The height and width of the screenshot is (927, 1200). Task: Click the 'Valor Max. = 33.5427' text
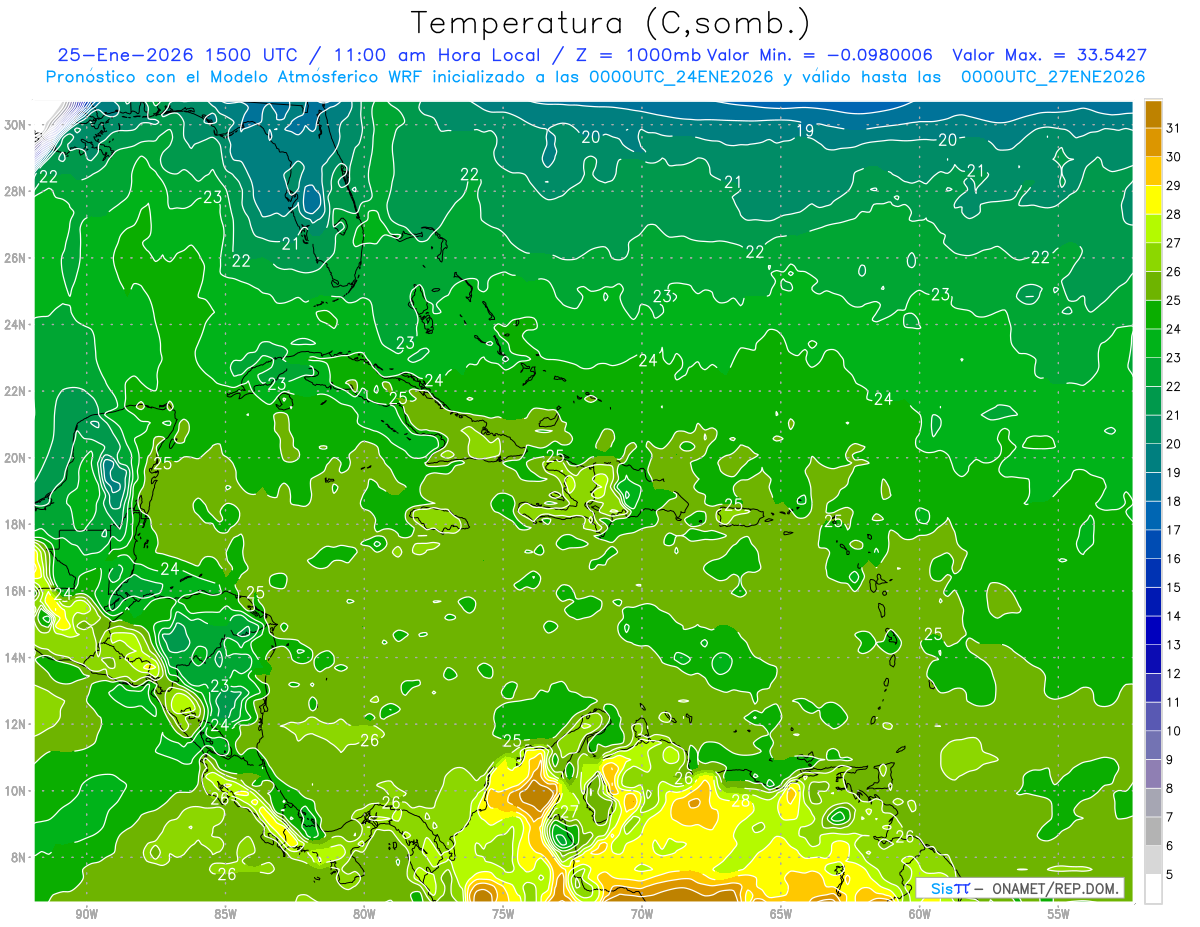point(1049,55)
